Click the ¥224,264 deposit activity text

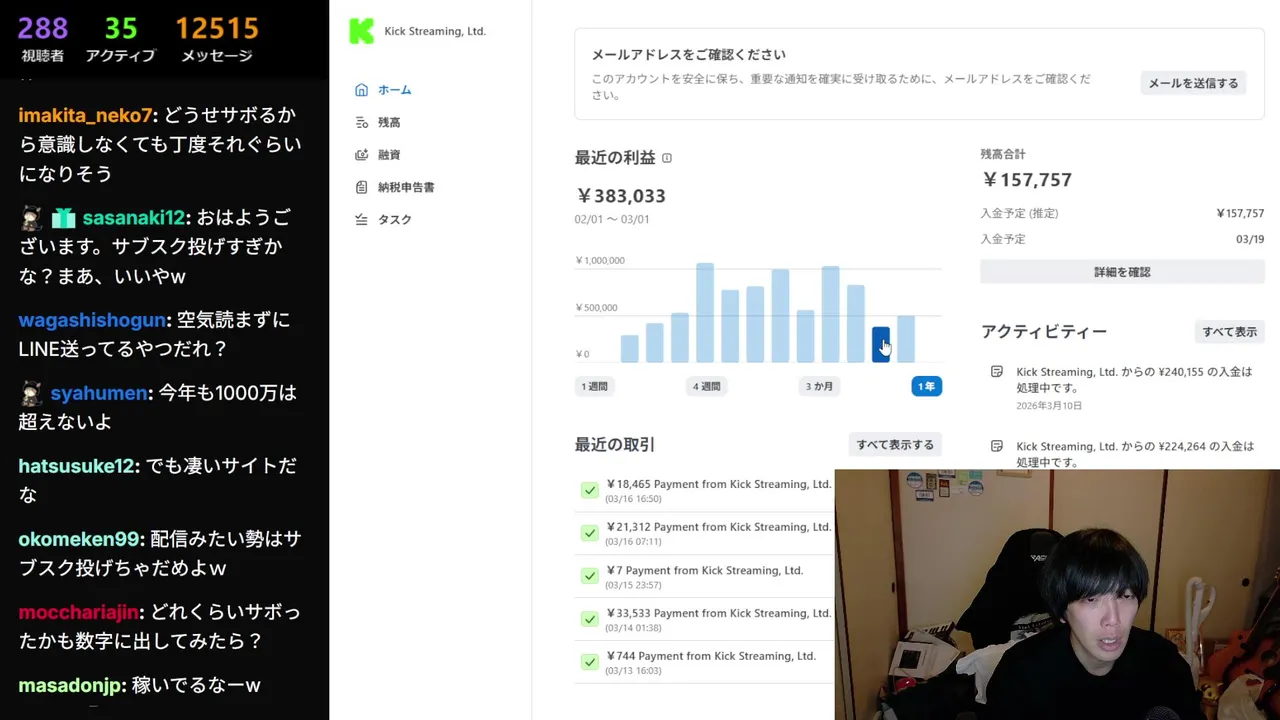click(1134, 454)
